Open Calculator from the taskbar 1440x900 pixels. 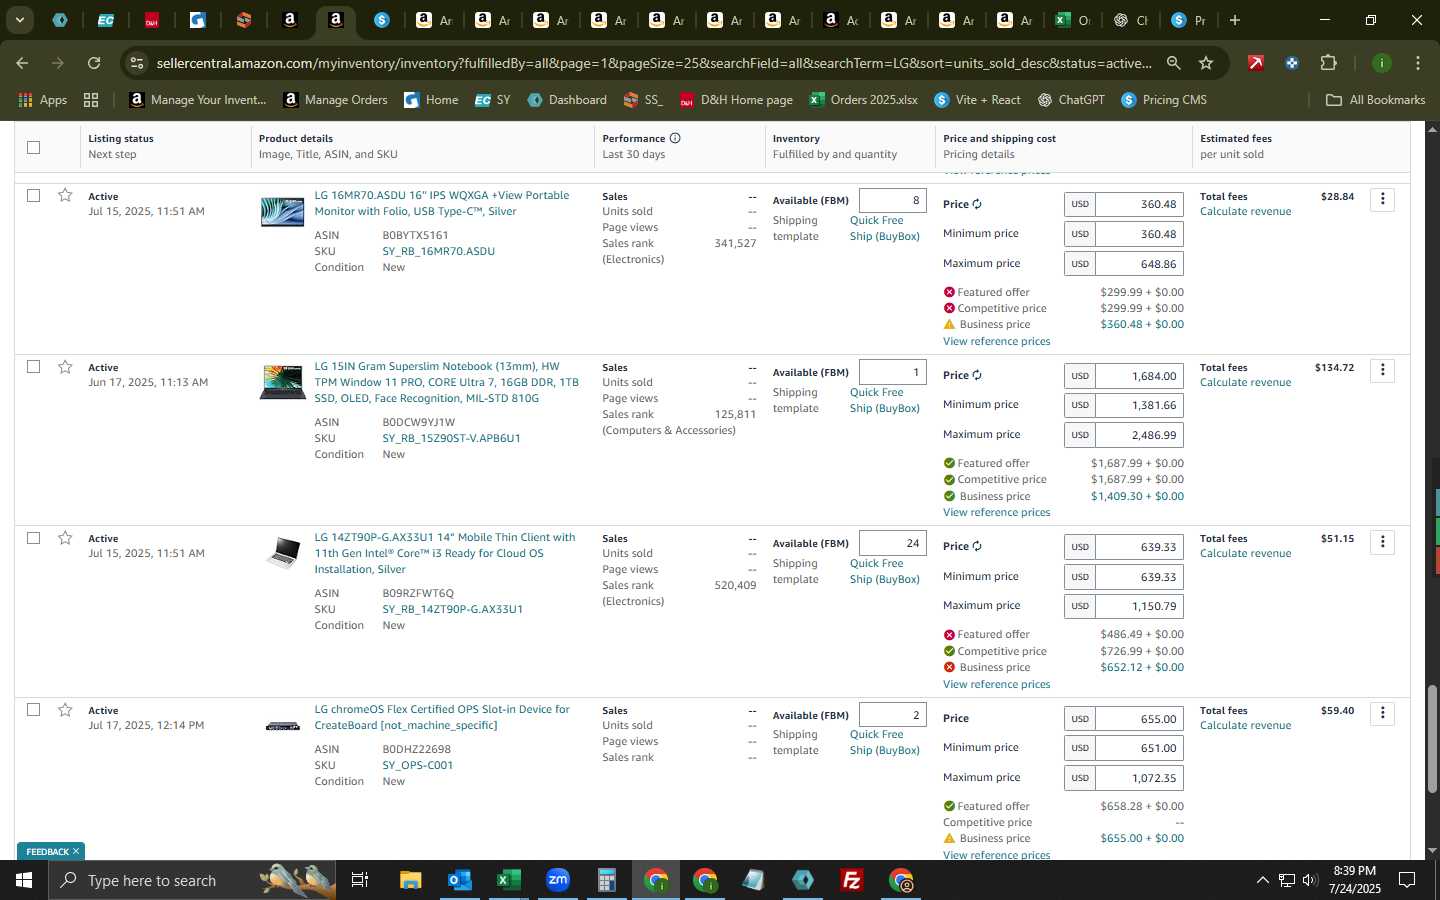(606, 880)
